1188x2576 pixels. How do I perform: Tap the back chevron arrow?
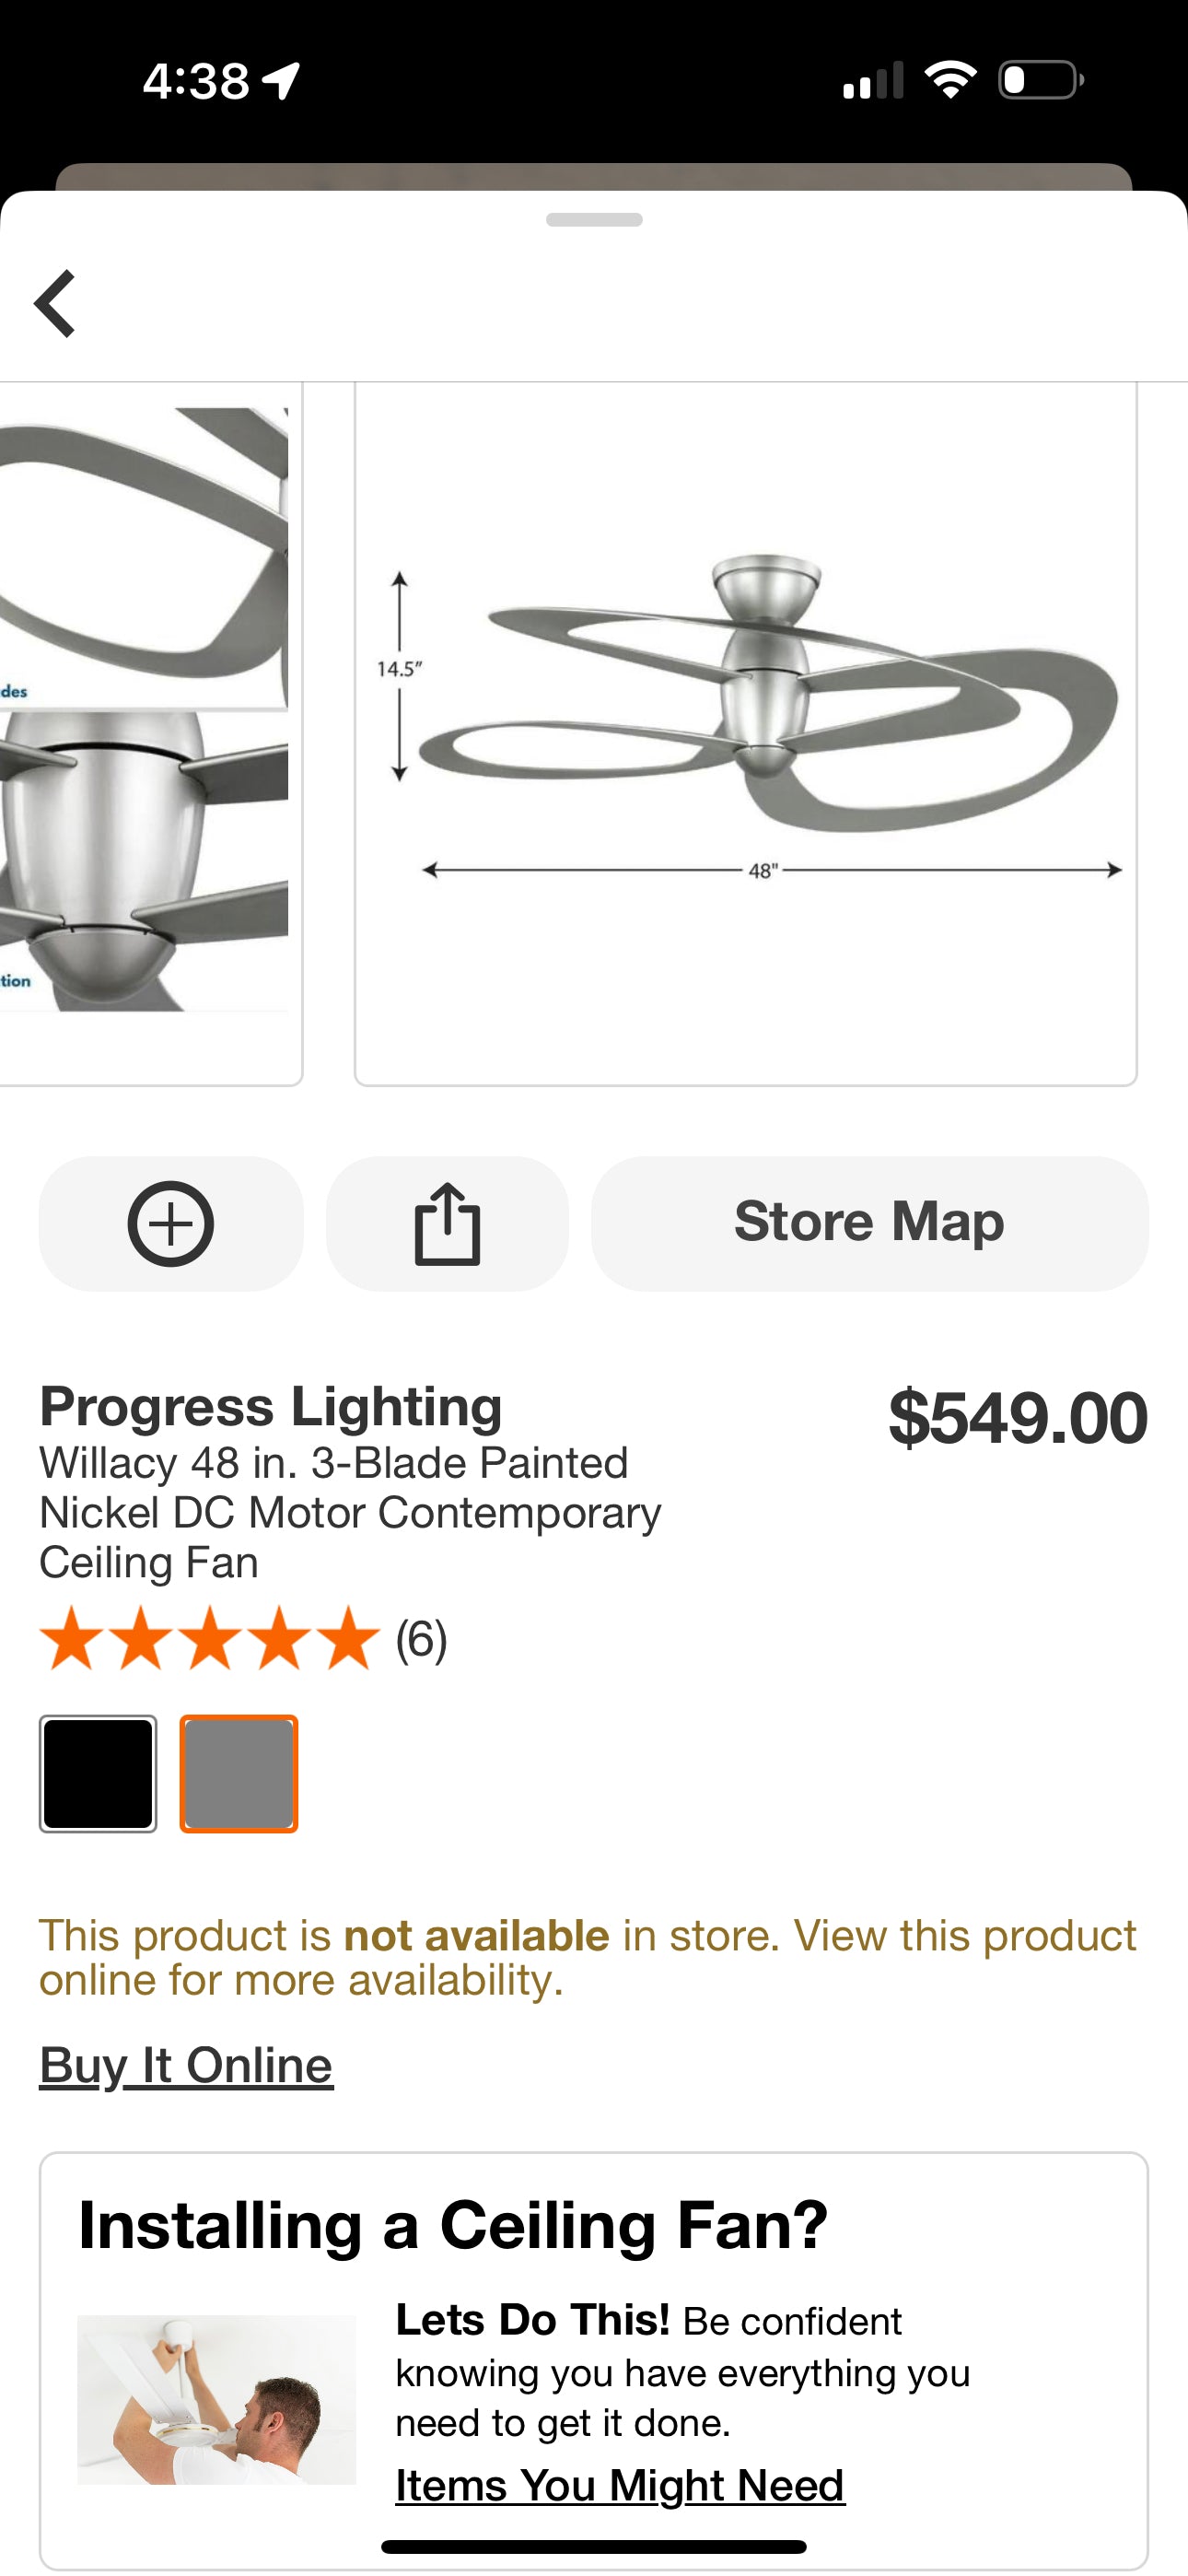(56, 303)
